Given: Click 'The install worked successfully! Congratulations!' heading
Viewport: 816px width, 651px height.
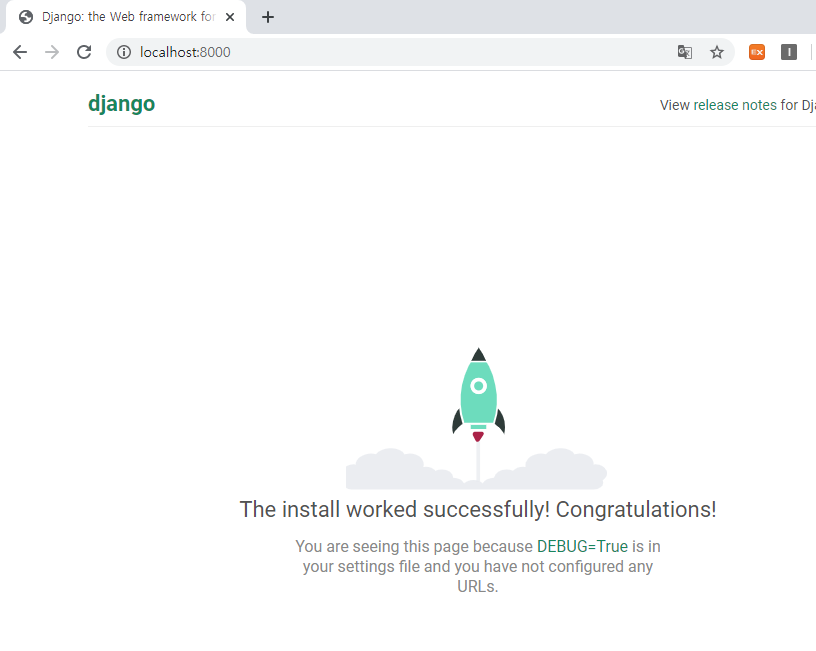Looking at the screenshot, I should tap(478, 509).
